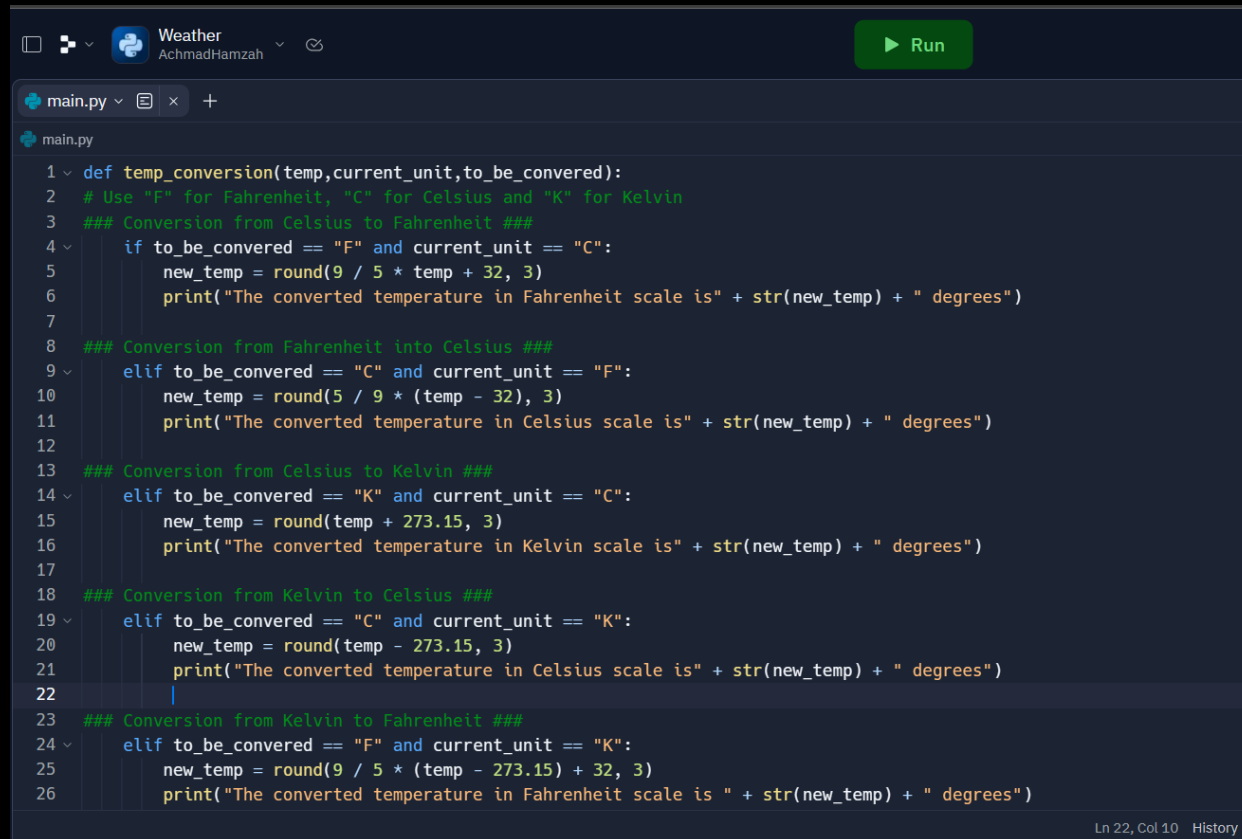Expand the Weather project name dropdown chevron

click(280, 44)
